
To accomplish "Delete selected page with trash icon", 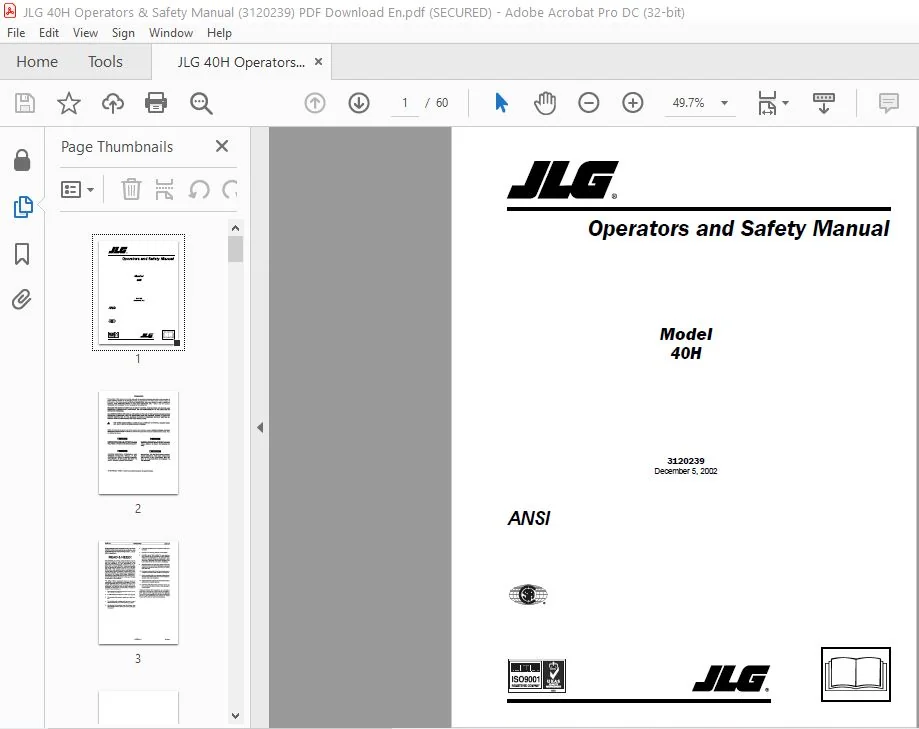I will click(131, 189).
